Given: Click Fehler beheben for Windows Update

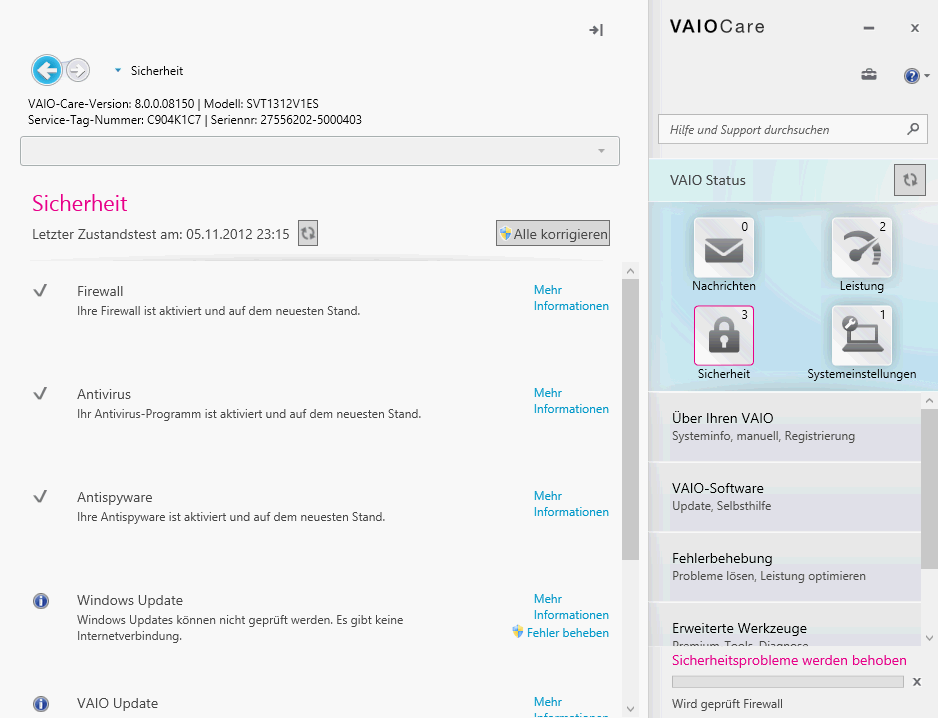Looking at the screenshot, I should coord(568,632).
